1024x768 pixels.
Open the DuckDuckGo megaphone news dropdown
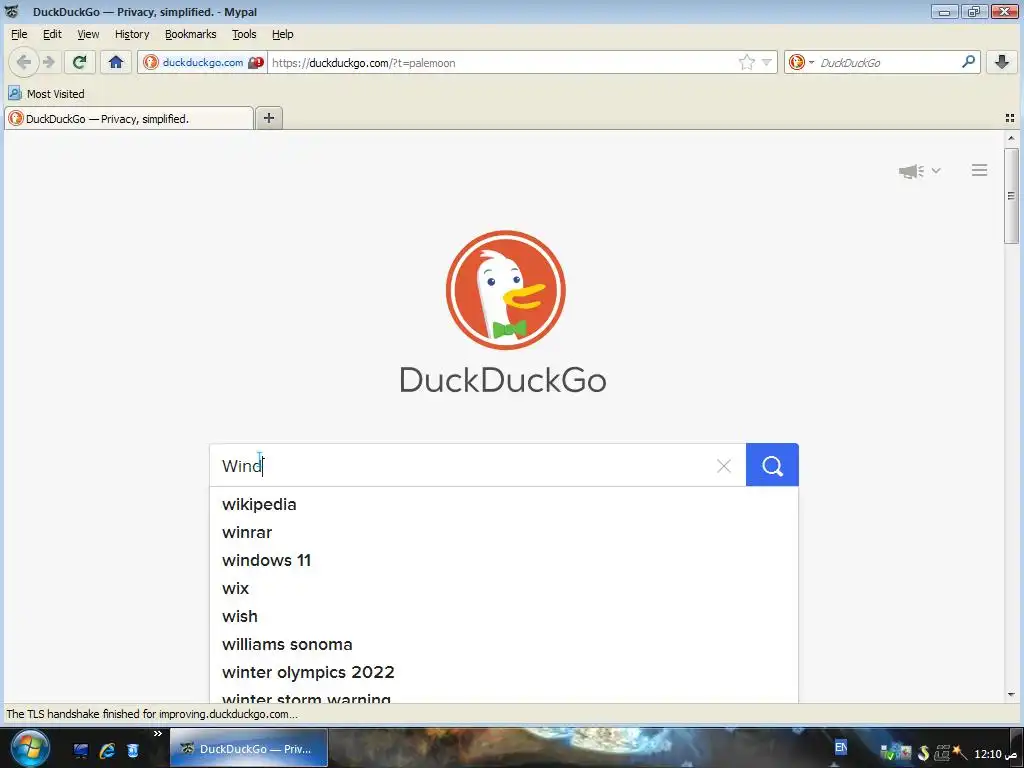[919, 171]
